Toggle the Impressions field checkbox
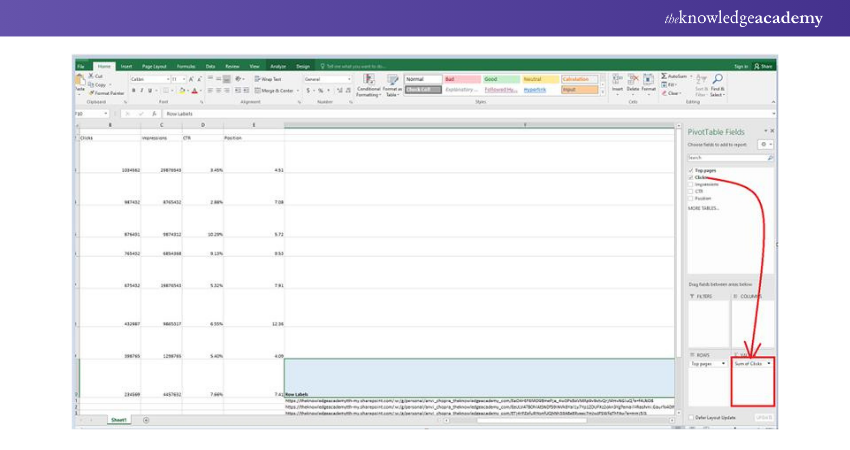 690,184
